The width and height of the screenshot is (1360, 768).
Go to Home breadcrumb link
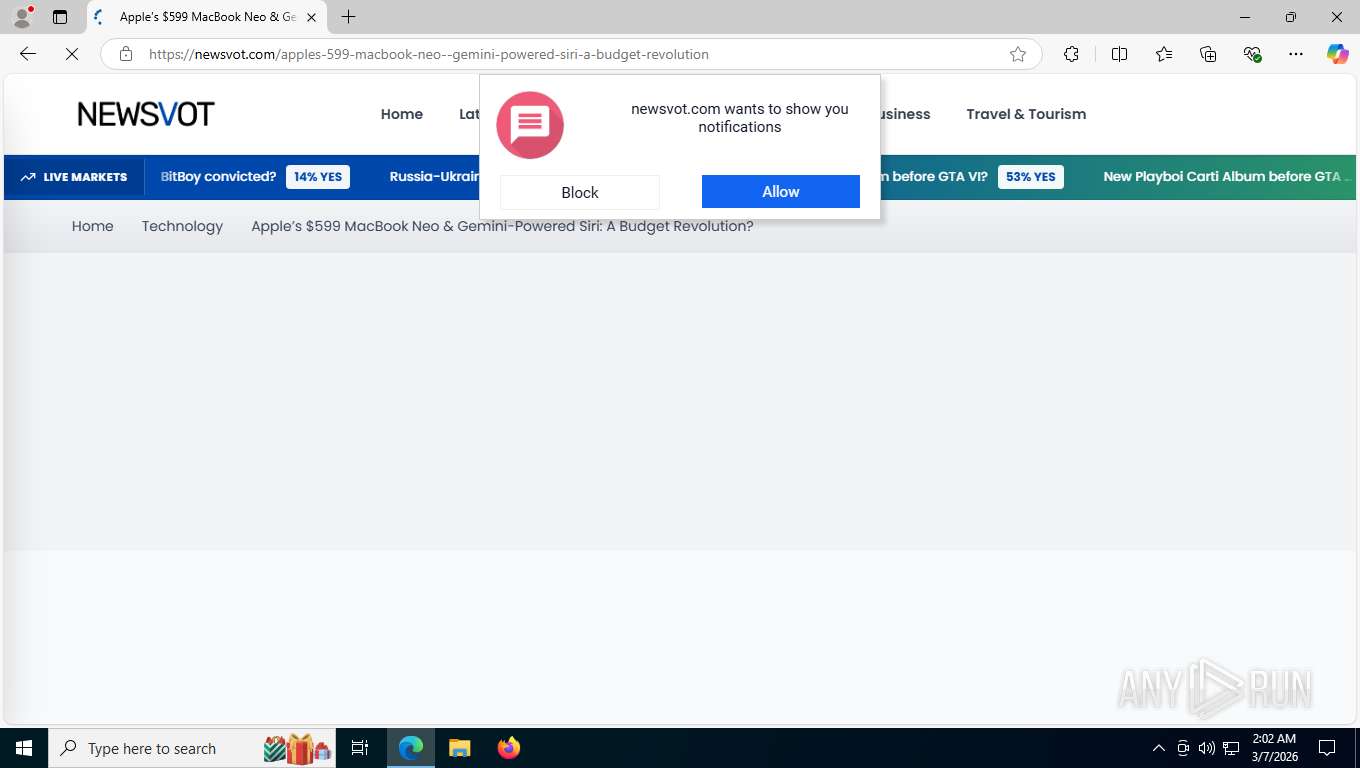(x=92, y=226)
